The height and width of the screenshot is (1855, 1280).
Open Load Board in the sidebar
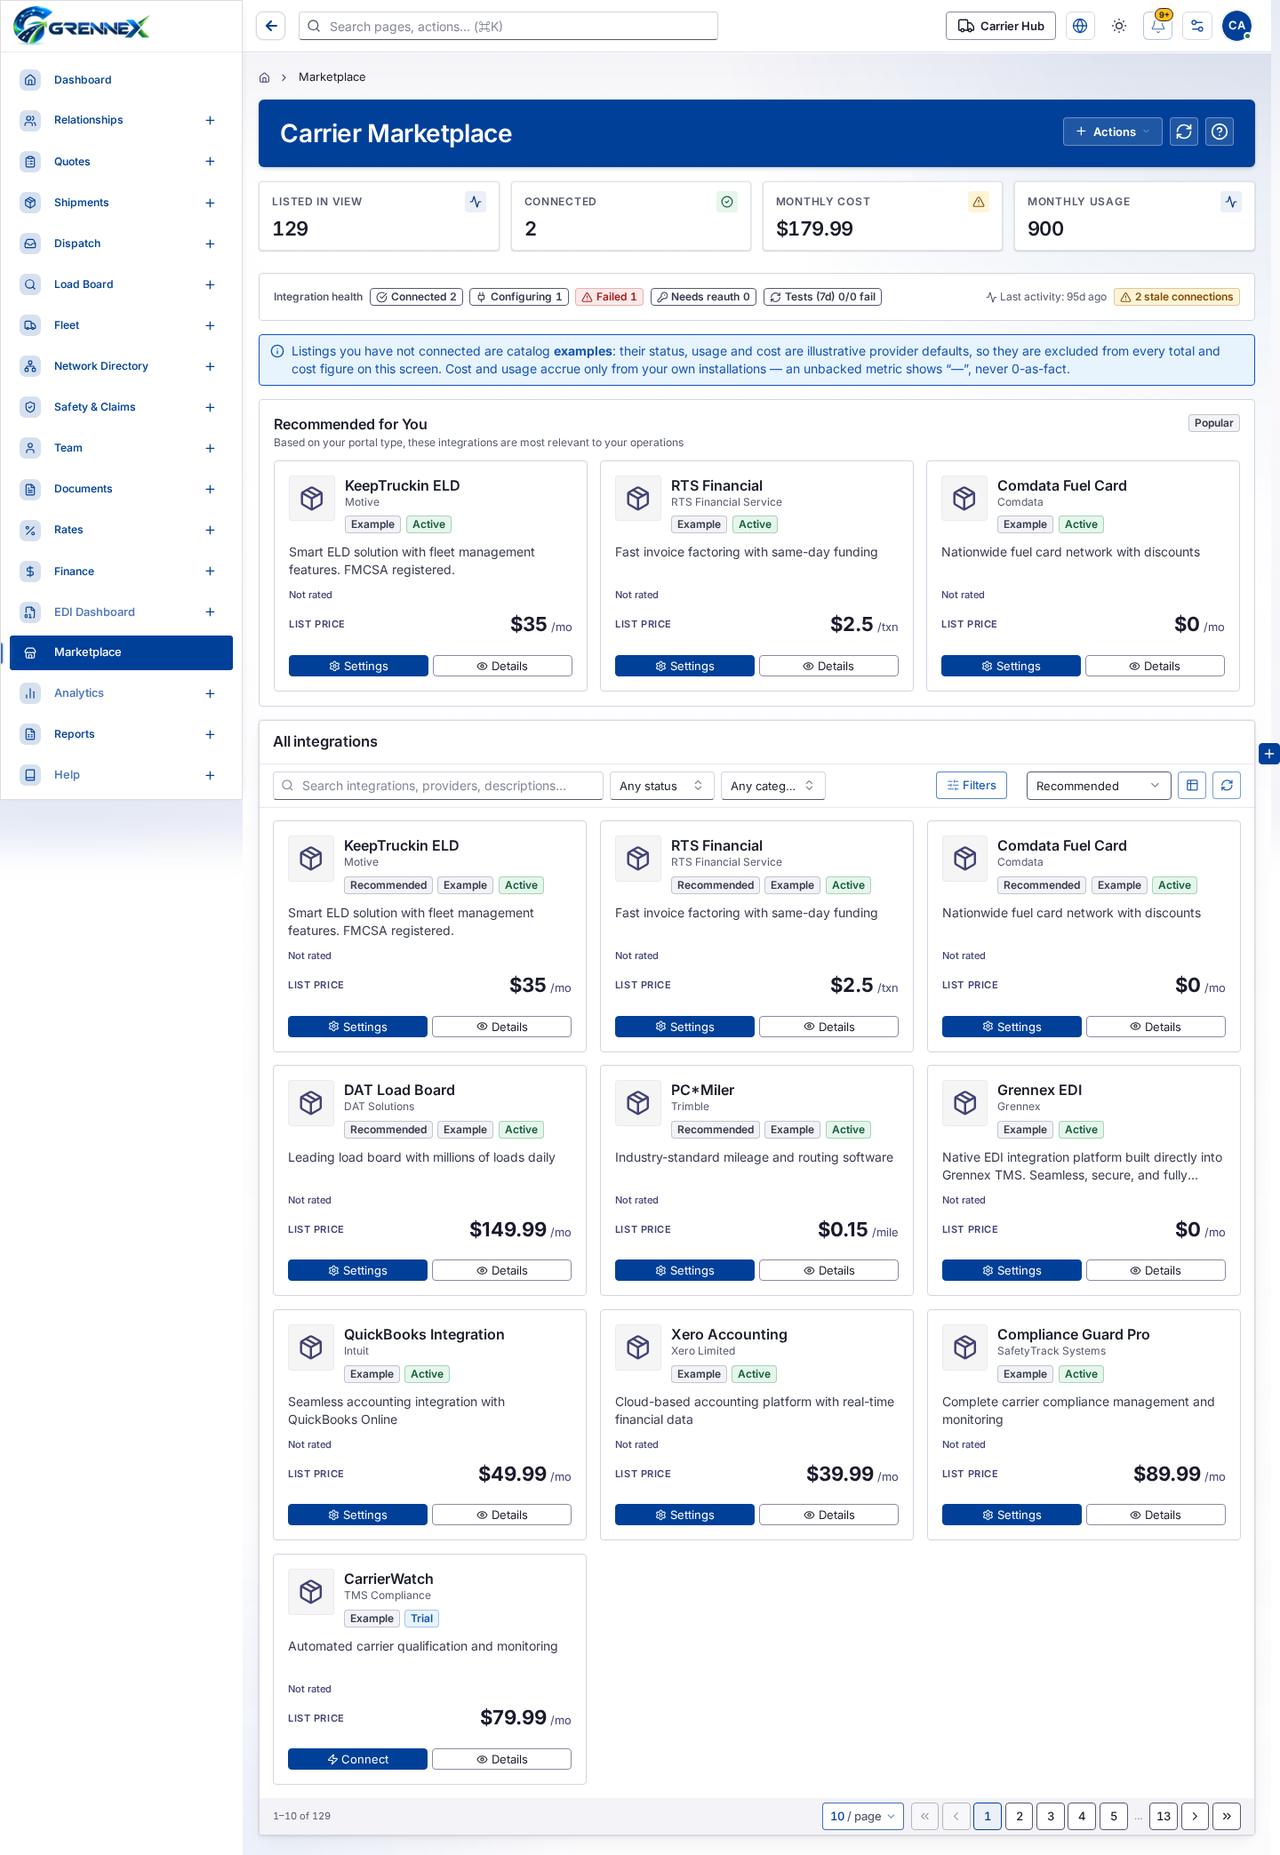[x=83, y=285]
